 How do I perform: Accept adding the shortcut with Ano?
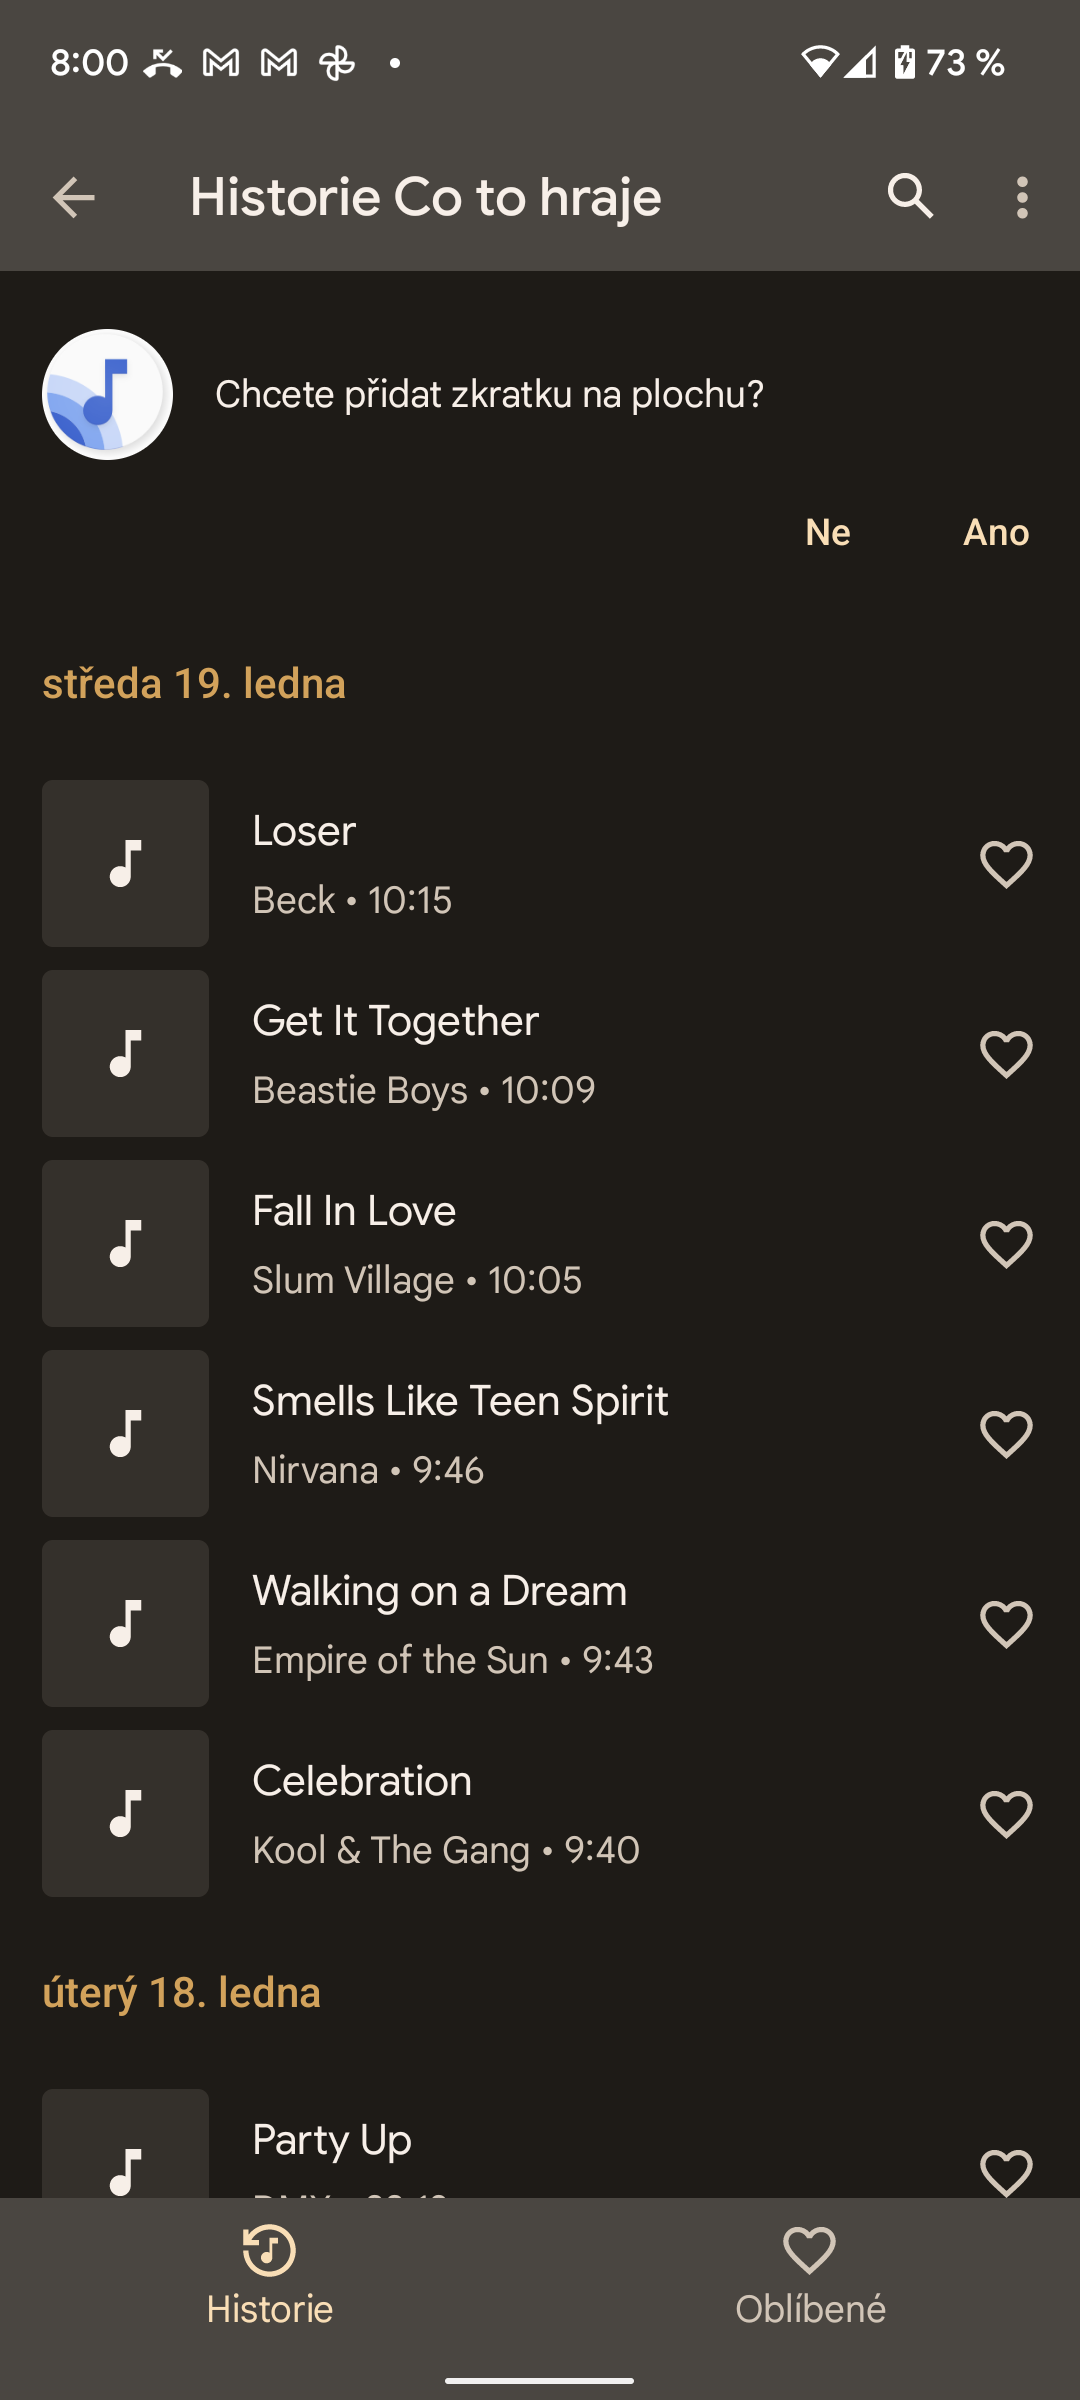[996, 532]
